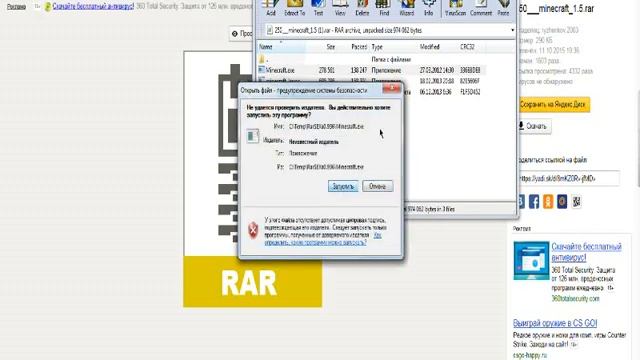The height and width of the screenshot is (360, 640).
Task: Click the Protect toolbar icon in WinRAR
Action: (x=503, y=8)
